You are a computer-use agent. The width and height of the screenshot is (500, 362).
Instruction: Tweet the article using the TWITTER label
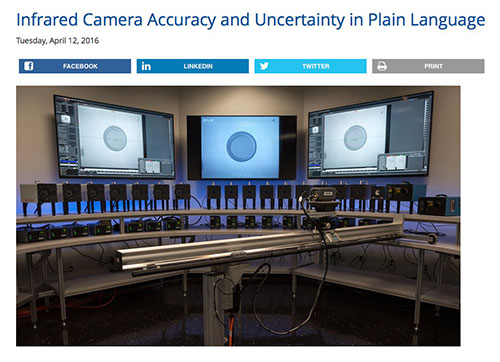pyautogui.click(x=316, y=66)
